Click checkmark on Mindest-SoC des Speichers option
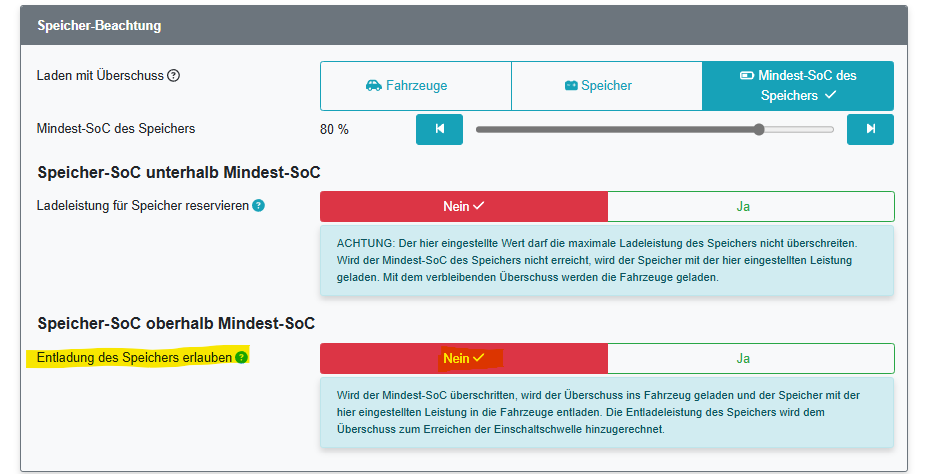Image resolution: width=926 pixels, height=474 pixels. (829, 96)
